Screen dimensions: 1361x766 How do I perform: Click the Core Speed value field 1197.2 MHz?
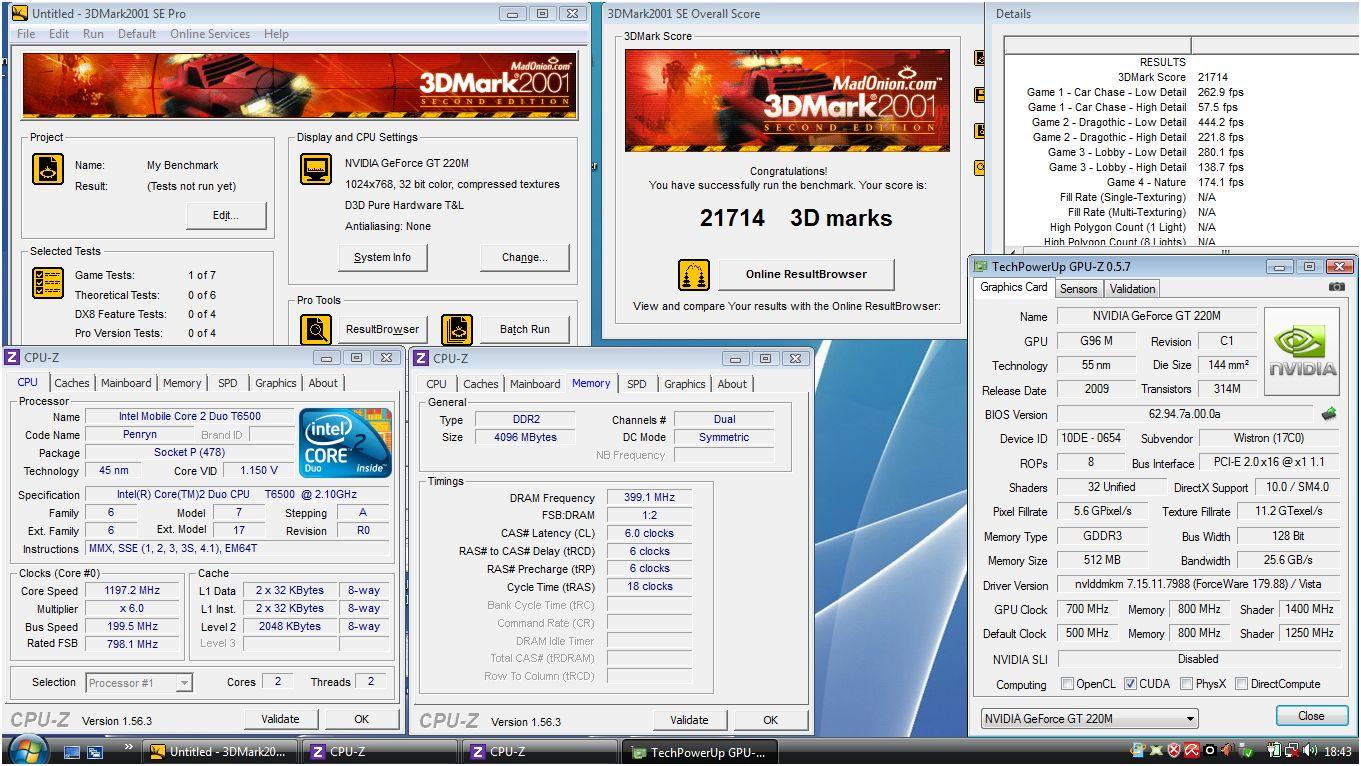(132, 591)
